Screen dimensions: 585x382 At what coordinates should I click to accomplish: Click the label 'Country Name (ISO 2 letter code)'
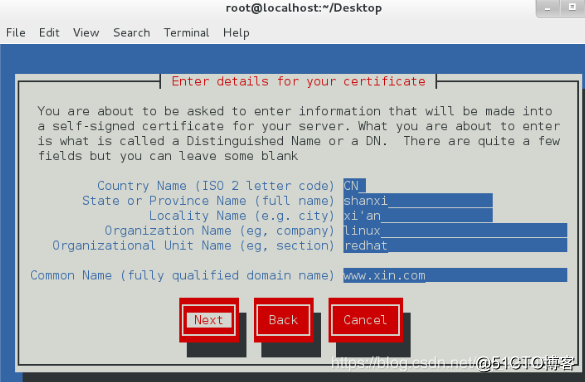(216, 186)
